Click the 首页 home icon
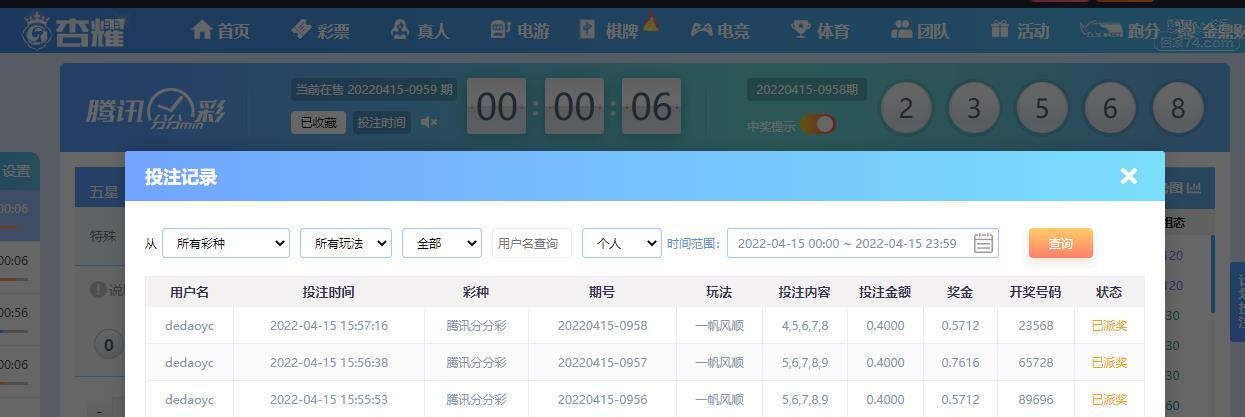The height and width of the screenshot is (417, 1245). click(x=202, y=30)
